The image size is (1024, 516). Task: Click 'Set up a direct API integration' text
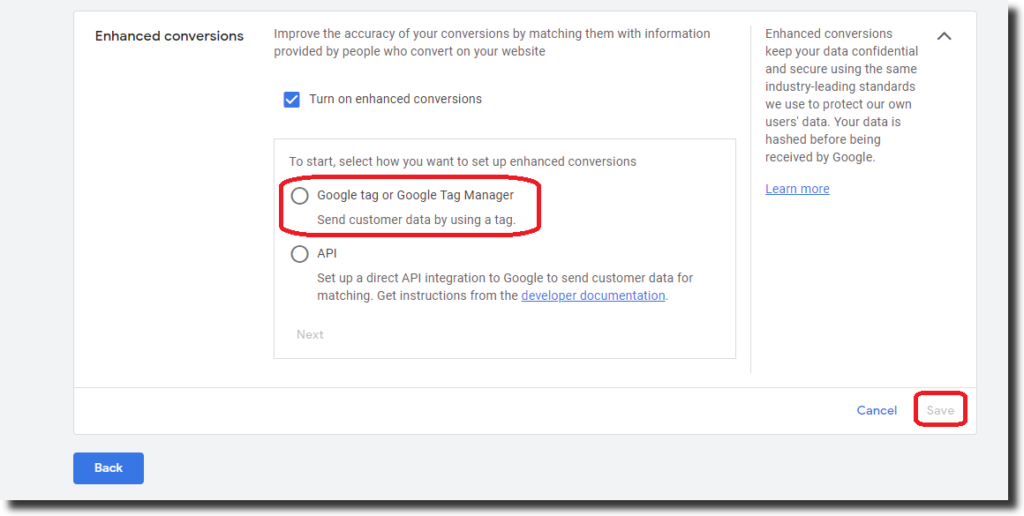[505, 287]
